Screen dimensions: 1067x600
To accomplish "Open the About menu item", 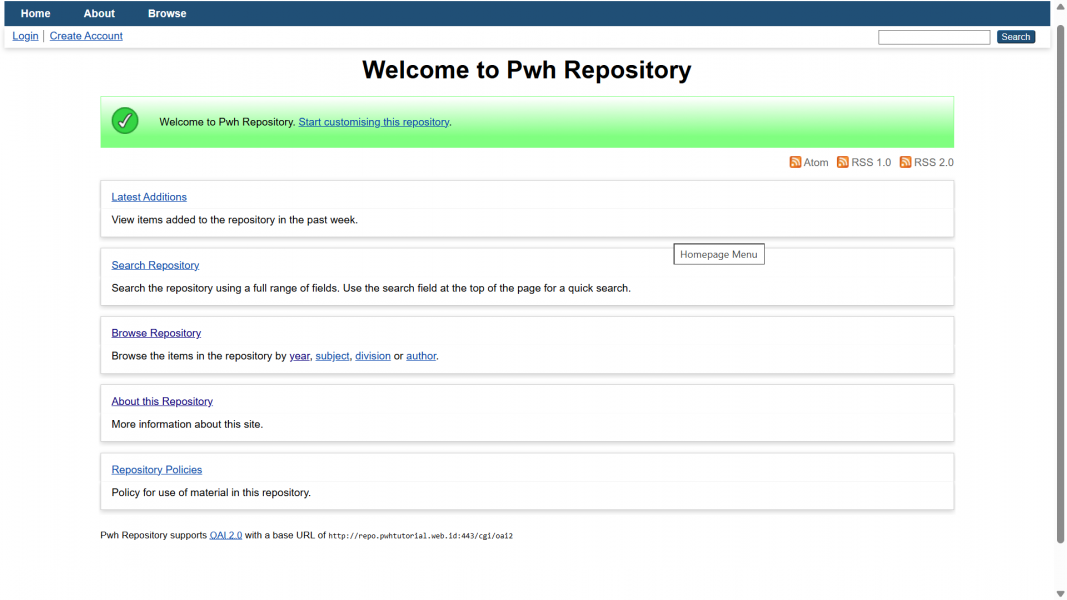I will 99,14.
